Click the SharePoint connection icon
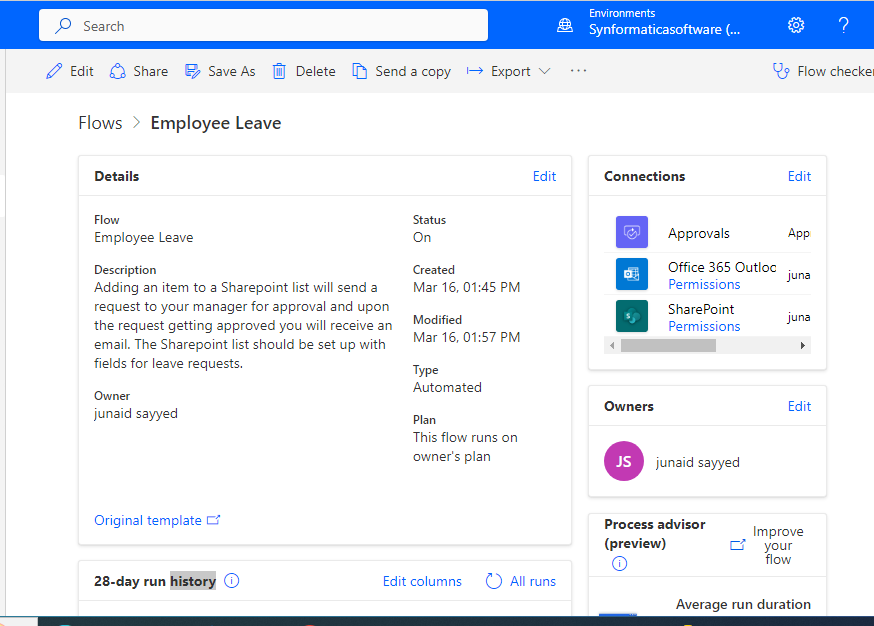This screenshot has width=874, height=626. pyautogui.click(x=632, y=316)
